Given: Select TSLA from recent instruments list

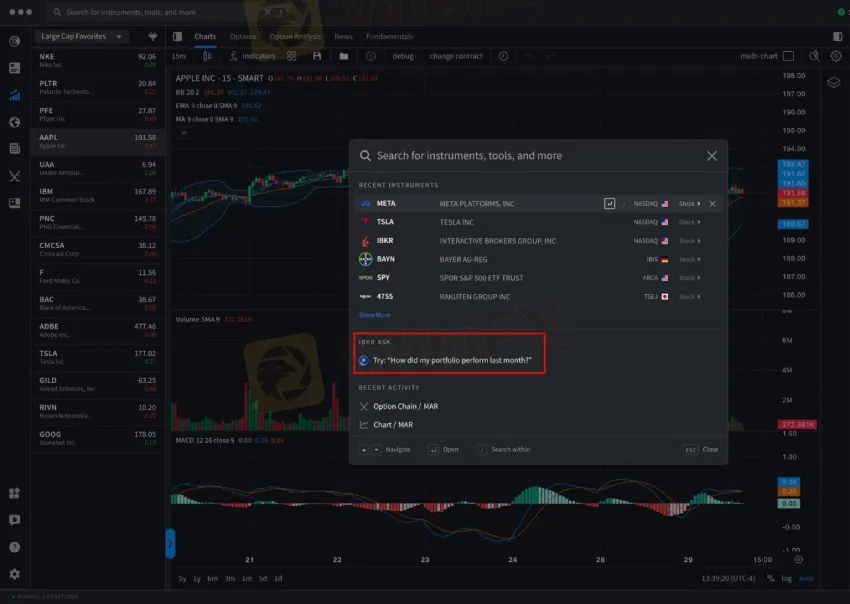Looking at the screenshot, I should tap(385, 222).
